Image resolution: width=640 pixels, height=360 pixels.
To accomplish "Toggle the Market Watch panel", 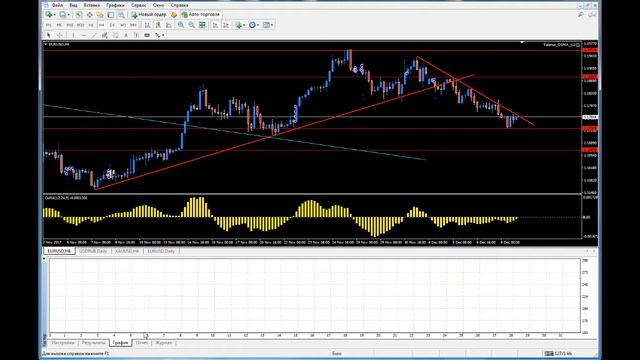I will click(x=79, y=15).
